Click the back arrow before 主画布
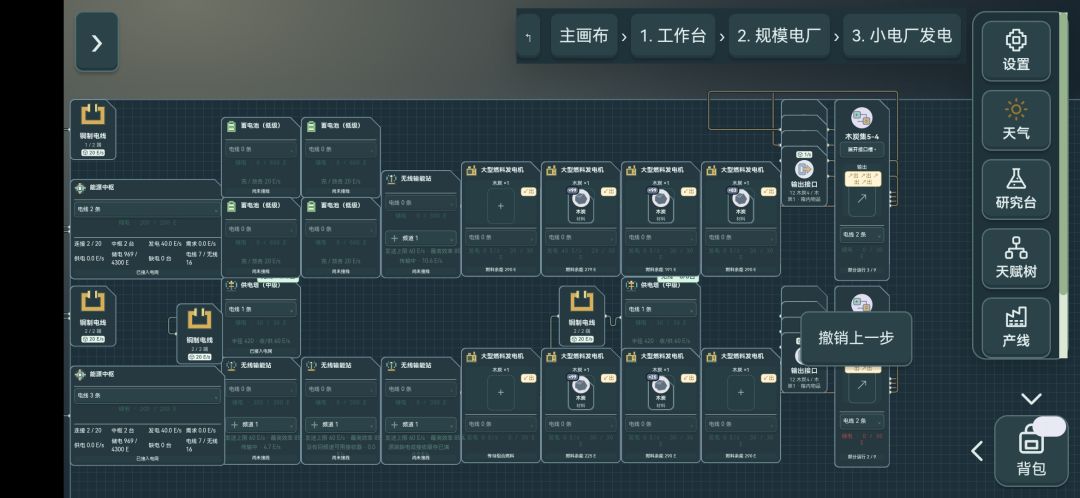 coord(528,36)
